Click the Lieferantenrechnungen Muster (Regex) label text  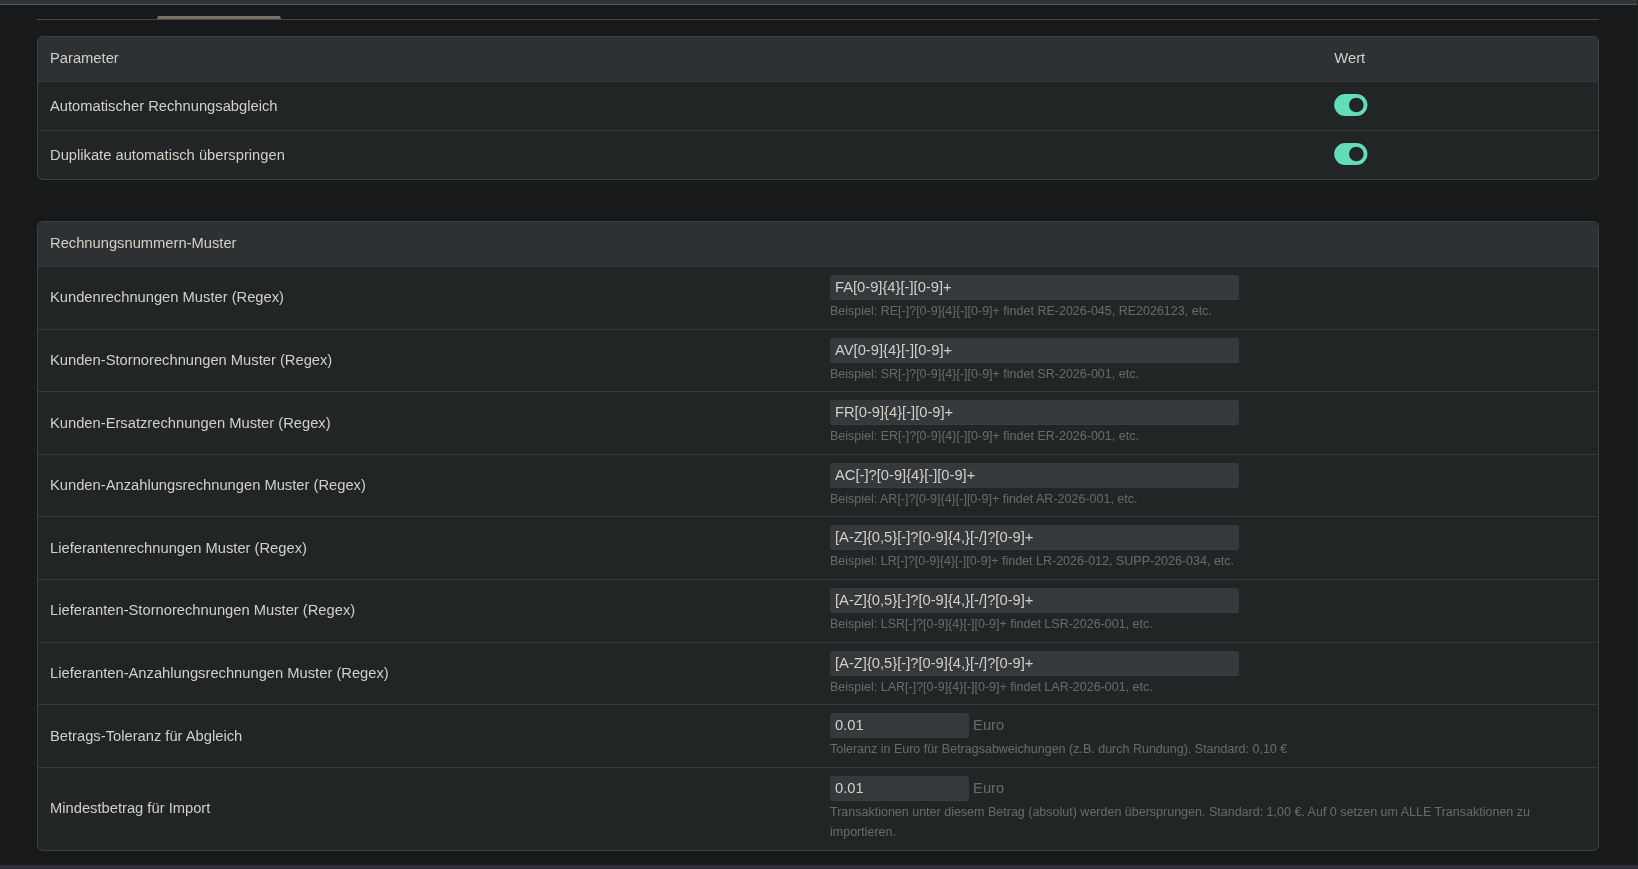[x=178, y=548]
